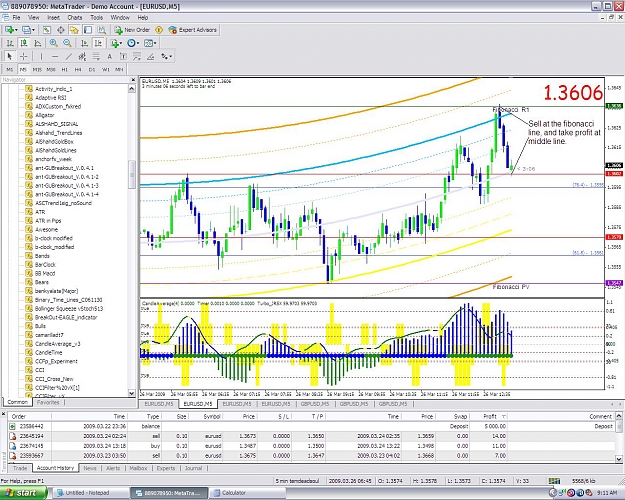This screenshot has height=500, width=625.
Task: Switch chart timeframe to H1
Action: [x=65, y=69]
